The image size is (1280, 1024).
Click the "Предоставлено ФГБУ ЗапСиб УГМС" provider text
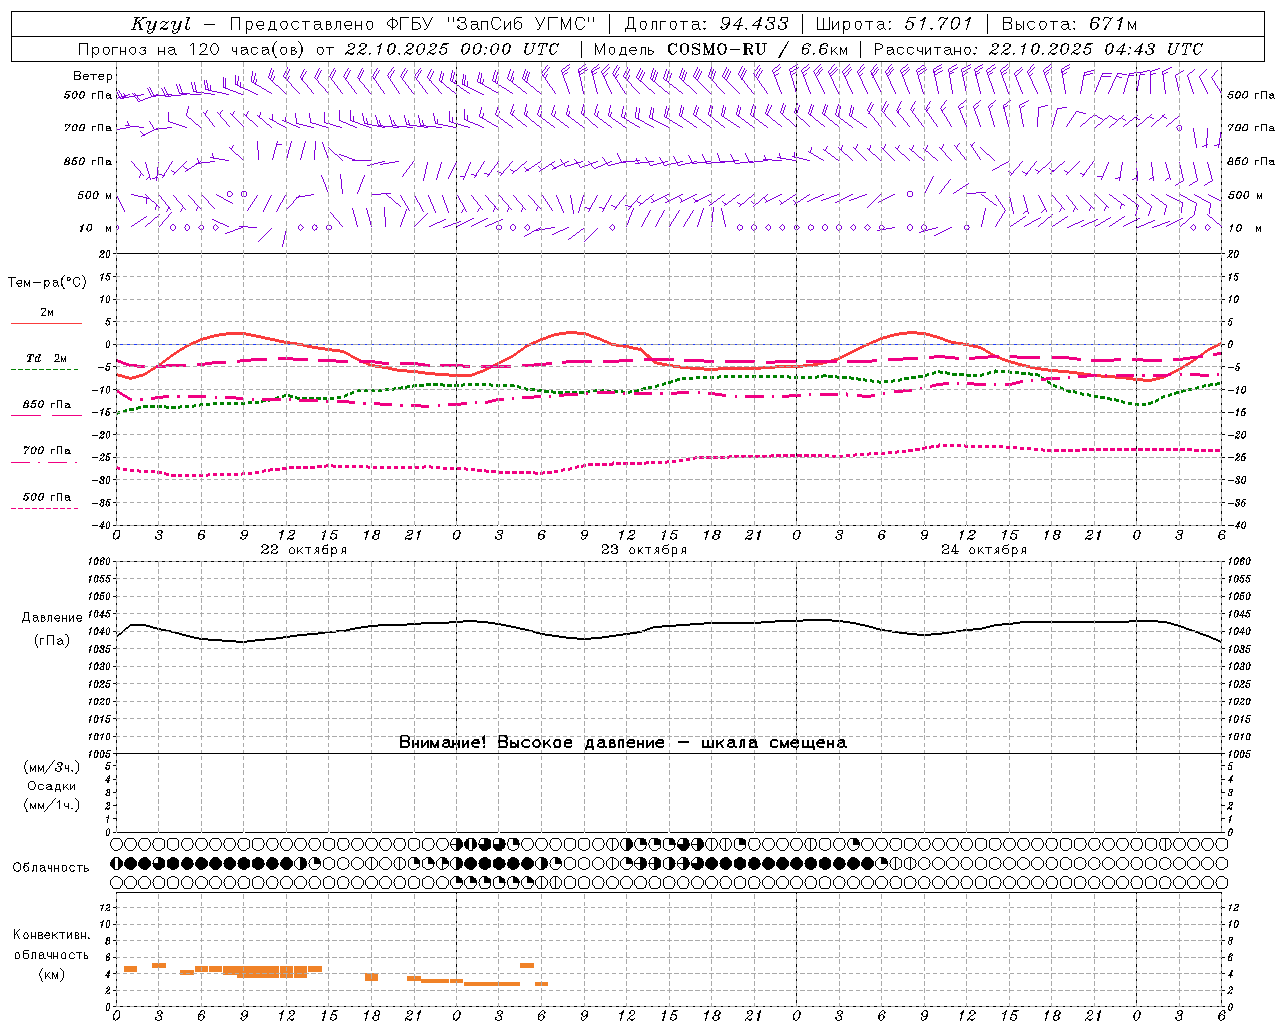tap(412, 24)
